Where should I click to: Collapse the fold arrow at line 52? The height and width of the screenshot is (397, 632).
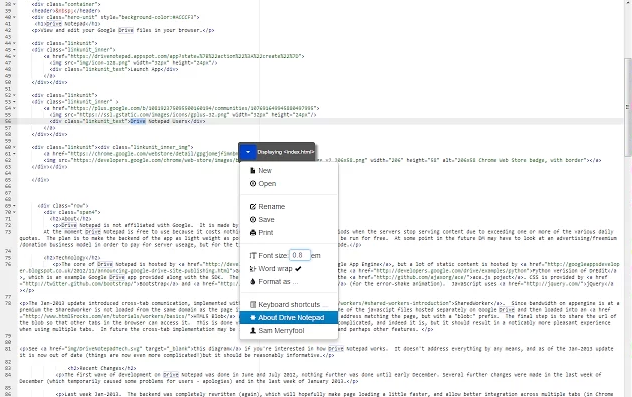coord(15,95)
